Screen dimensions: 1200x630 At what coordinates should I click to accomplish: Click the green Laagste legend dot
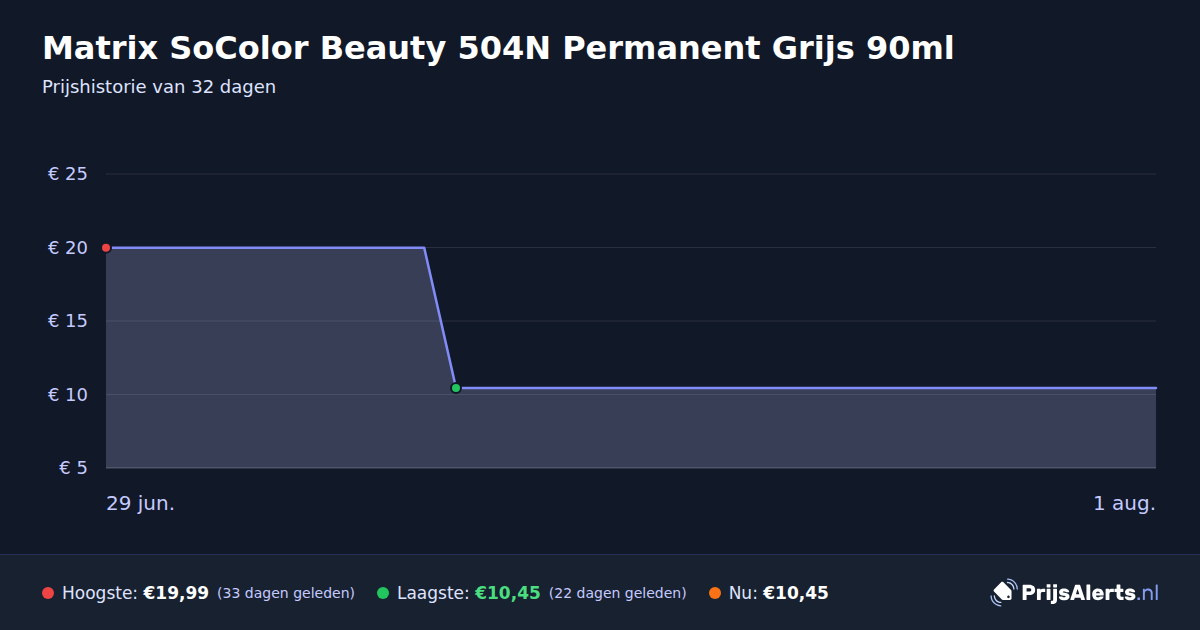point(383,593)
